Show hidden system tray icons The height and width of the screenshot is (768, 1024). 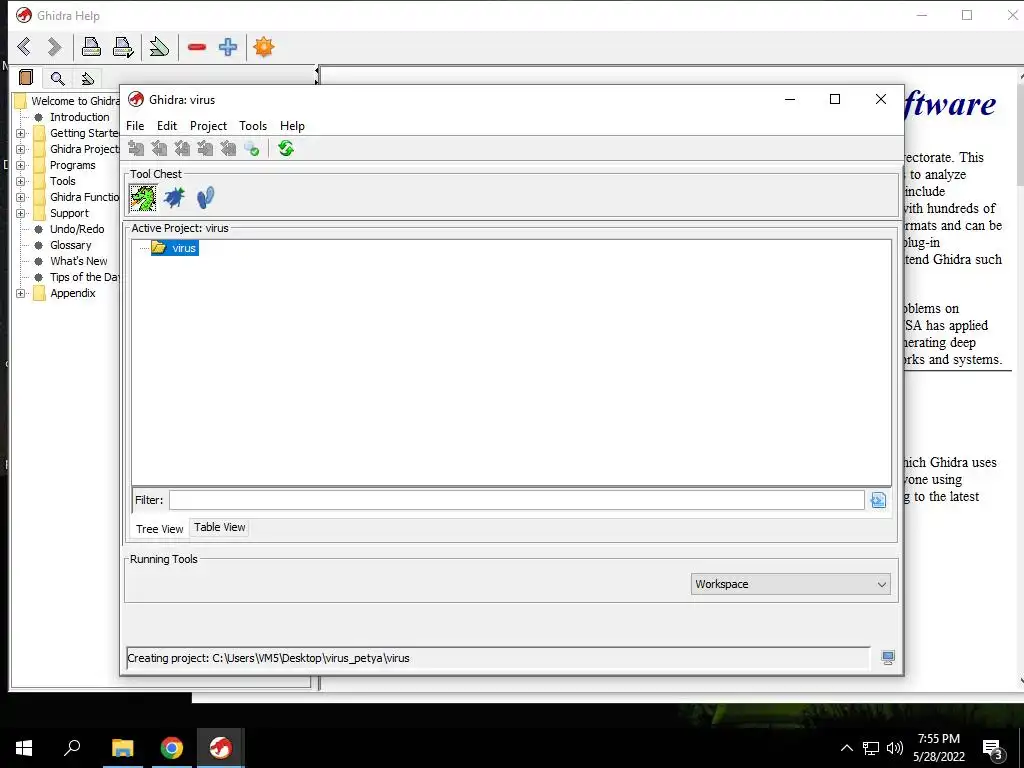coord(846,748)
